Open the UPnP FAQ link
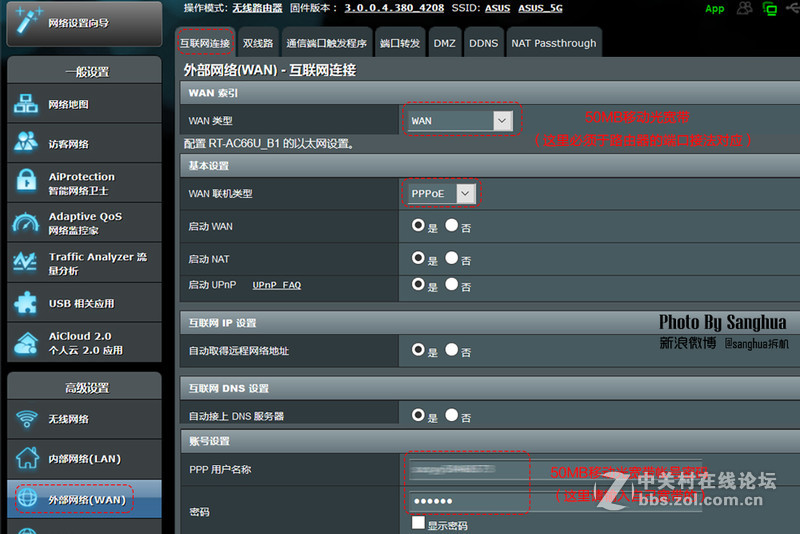This screenshot has height=534, width=800. coord(277,285)
